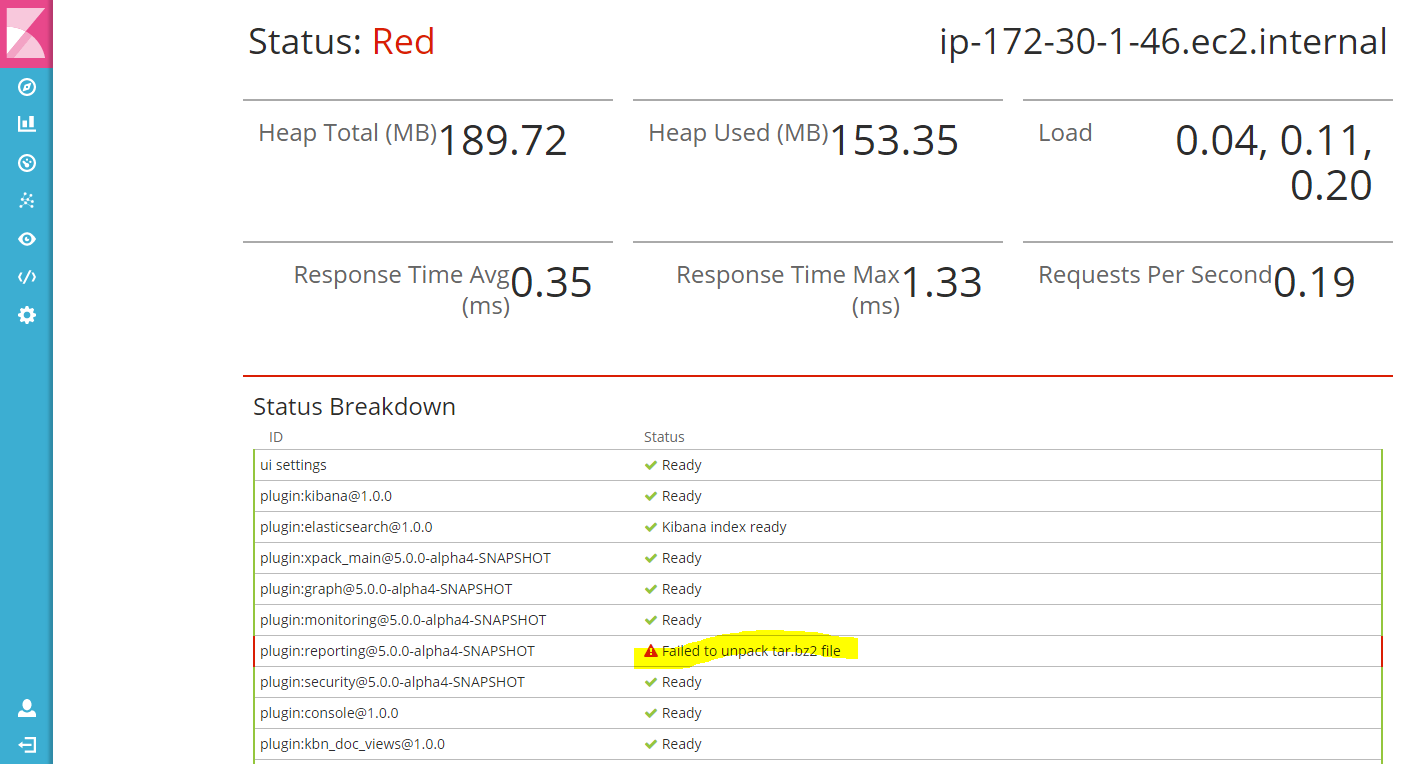Click the green check for monitoring plugin
1401x764 pixels.
[651, 620]
